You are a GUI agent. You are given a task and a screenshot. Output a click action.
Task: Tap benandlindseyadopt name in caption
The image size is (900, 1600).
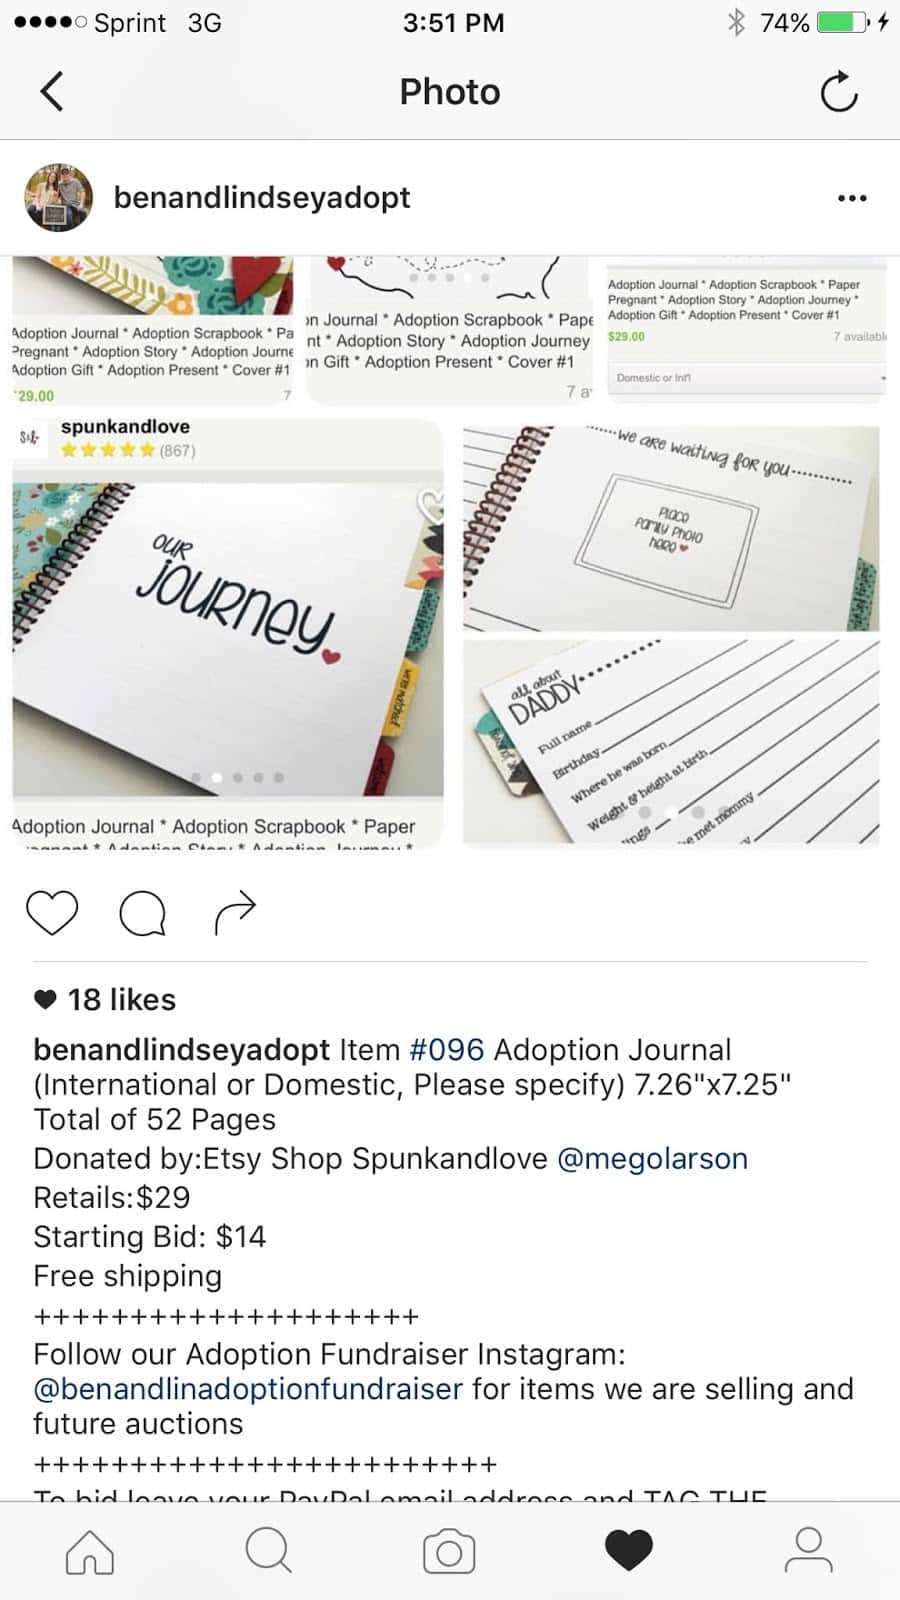tap(181, 1050)
